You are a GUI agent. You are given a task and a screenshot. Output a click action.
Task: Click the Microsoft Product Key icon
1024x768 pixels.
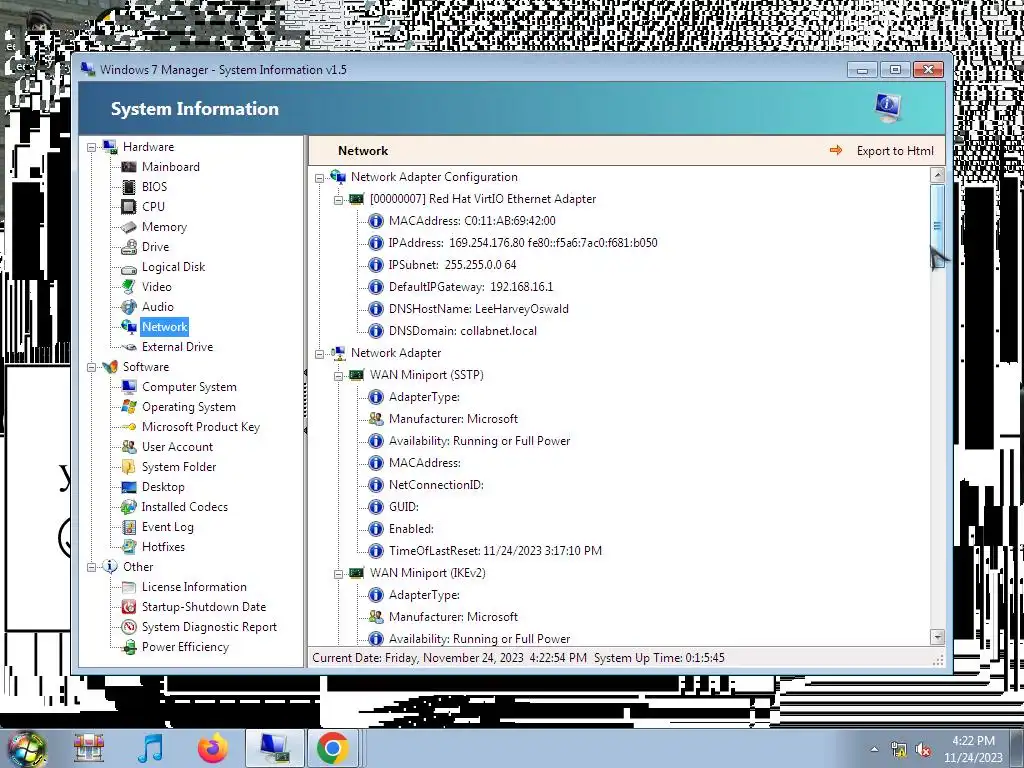129,427
